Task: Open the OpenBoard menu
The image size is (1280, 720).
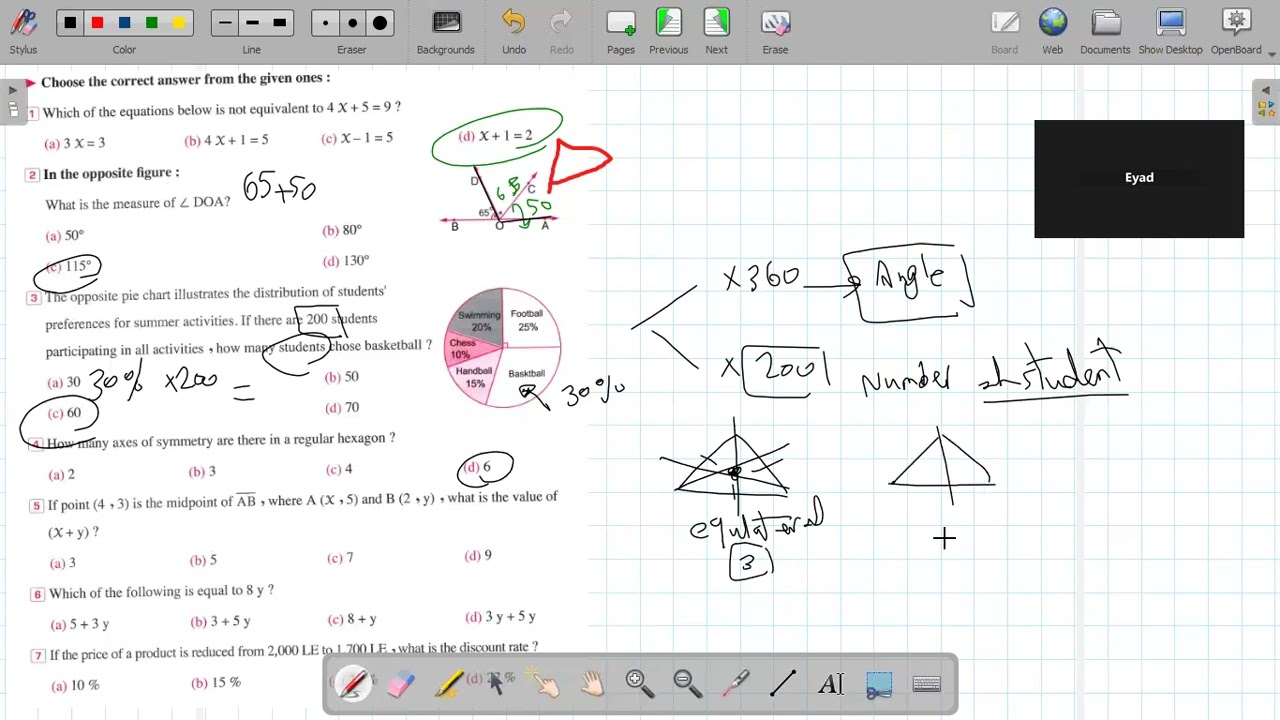Action: pyautogui.click(x=1237, y=32)
